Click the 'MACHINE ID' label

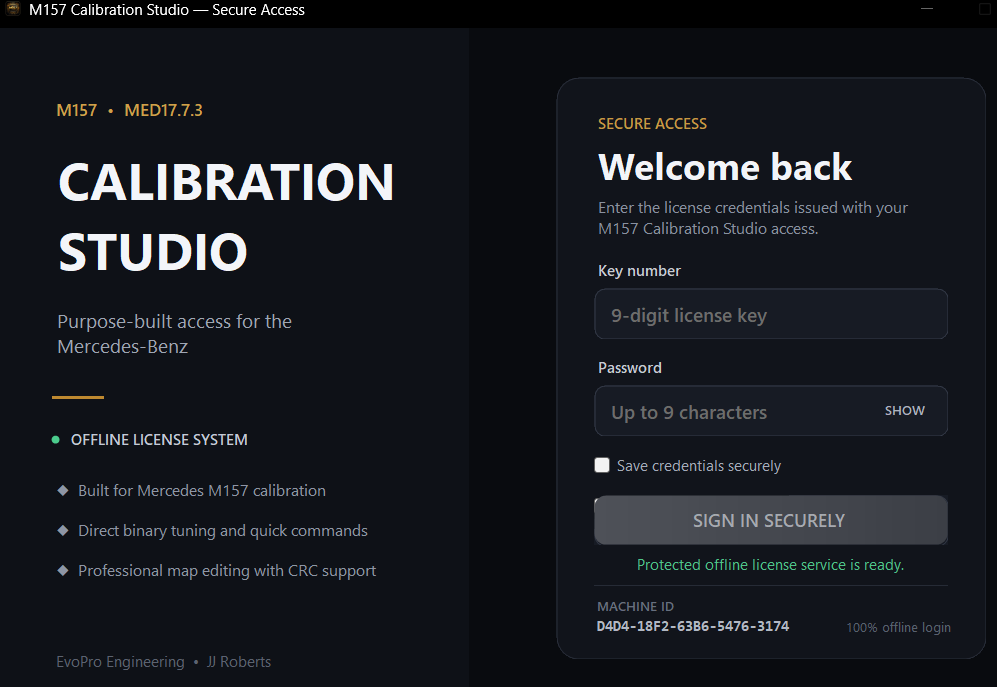tap(635, 606)
